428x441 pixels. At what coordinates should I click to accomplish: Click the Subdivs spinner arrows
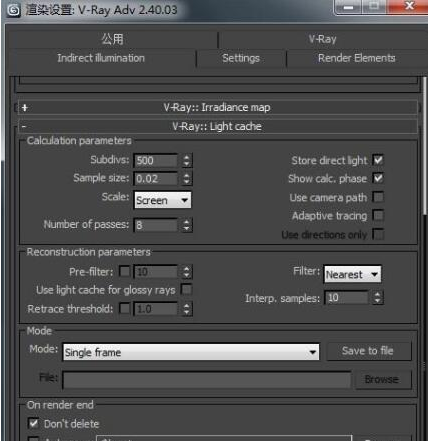pyautogui.click(x=187, y=160)
